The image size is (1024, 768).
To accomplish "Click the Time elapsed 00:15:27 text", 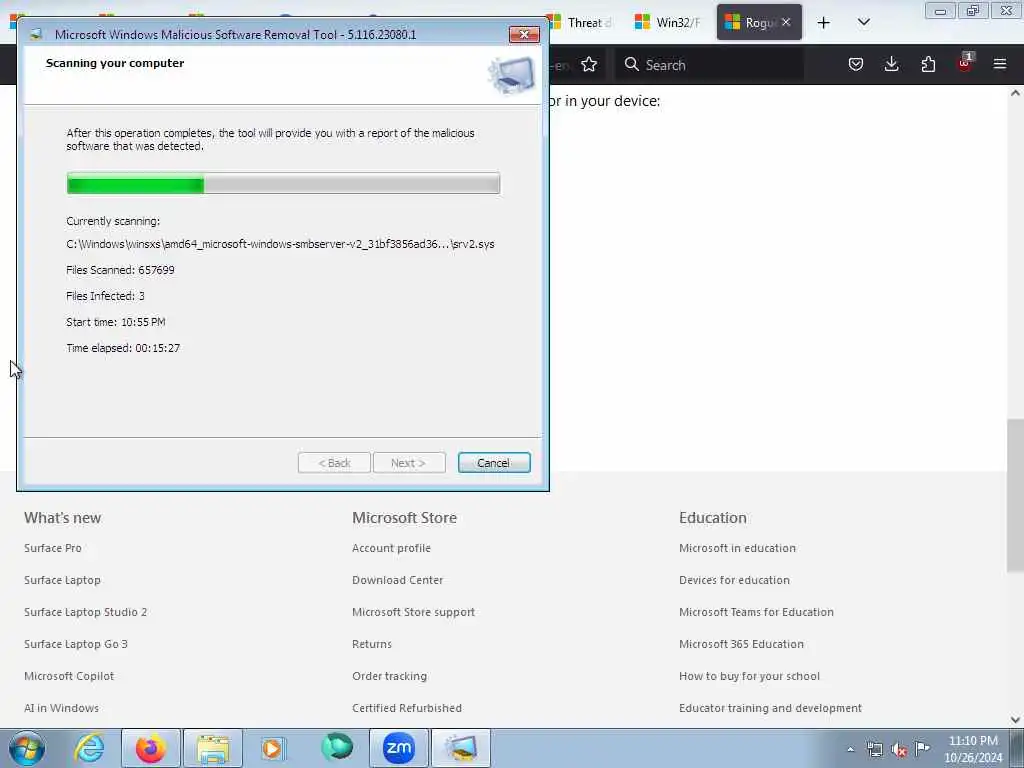I will 123,348.
